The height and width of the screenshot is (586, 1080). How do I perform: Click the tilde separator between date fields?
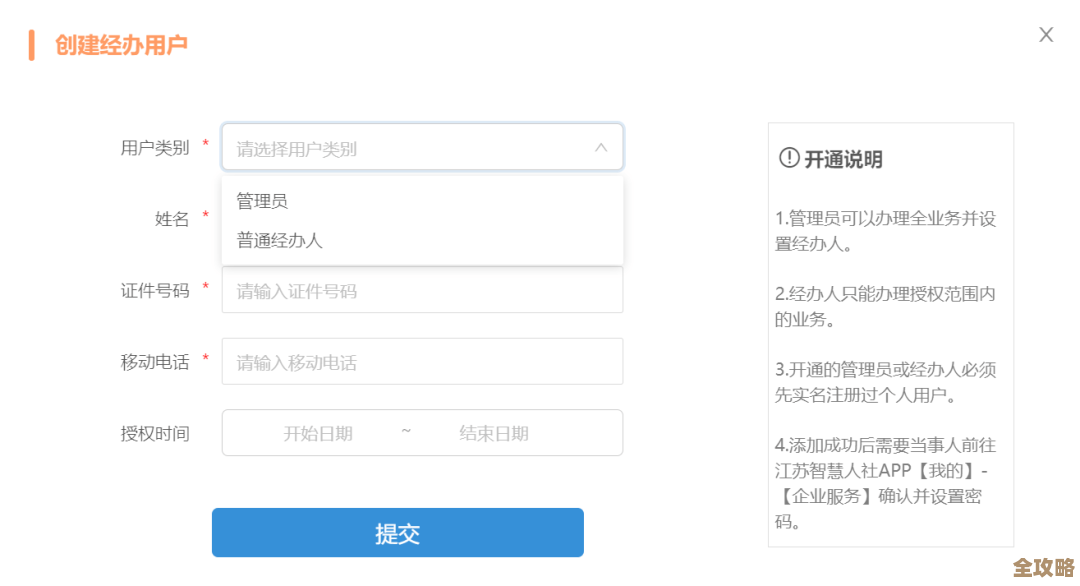pos(404,432)
